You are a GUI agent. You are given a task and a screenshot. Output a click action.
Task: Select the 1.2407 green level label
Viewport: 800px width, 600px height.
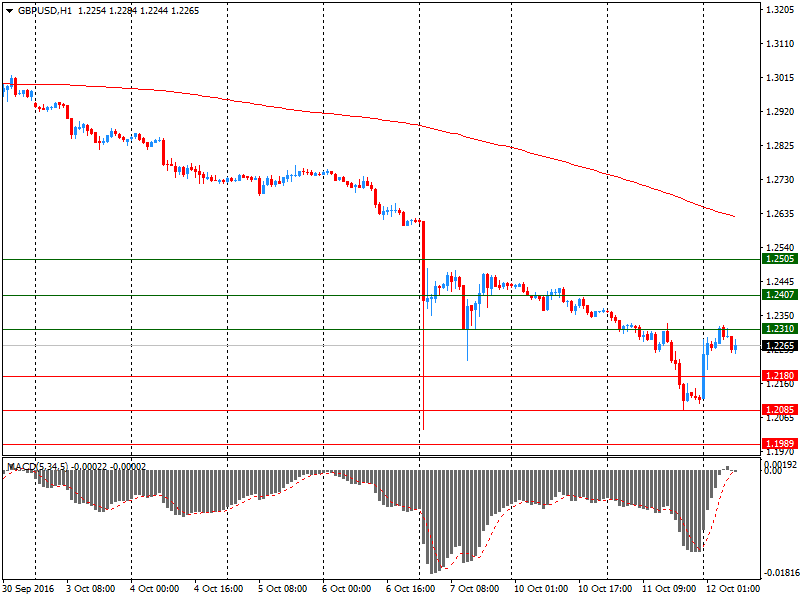[780, 295]
